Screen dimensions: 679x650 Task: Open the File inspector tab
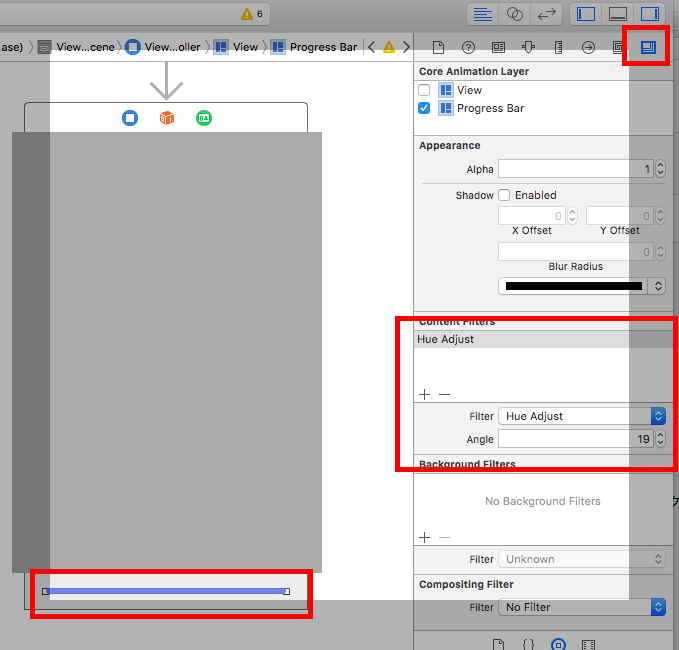pyautogui.click(x=438, y=47)
